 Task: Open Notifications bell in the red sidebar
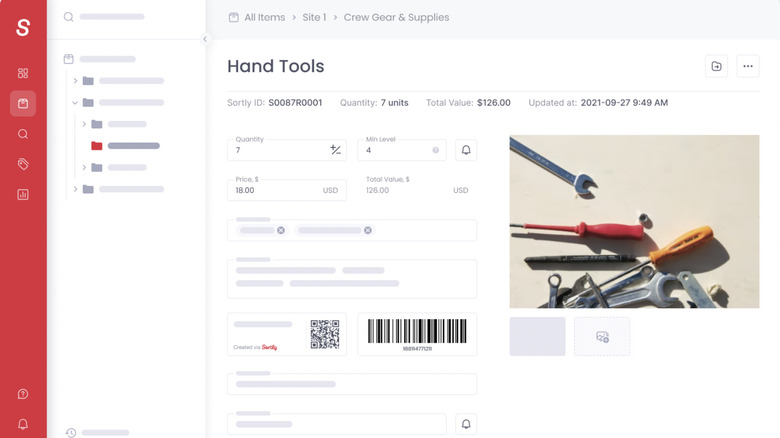pyautogui.click(x=23, y=424)
